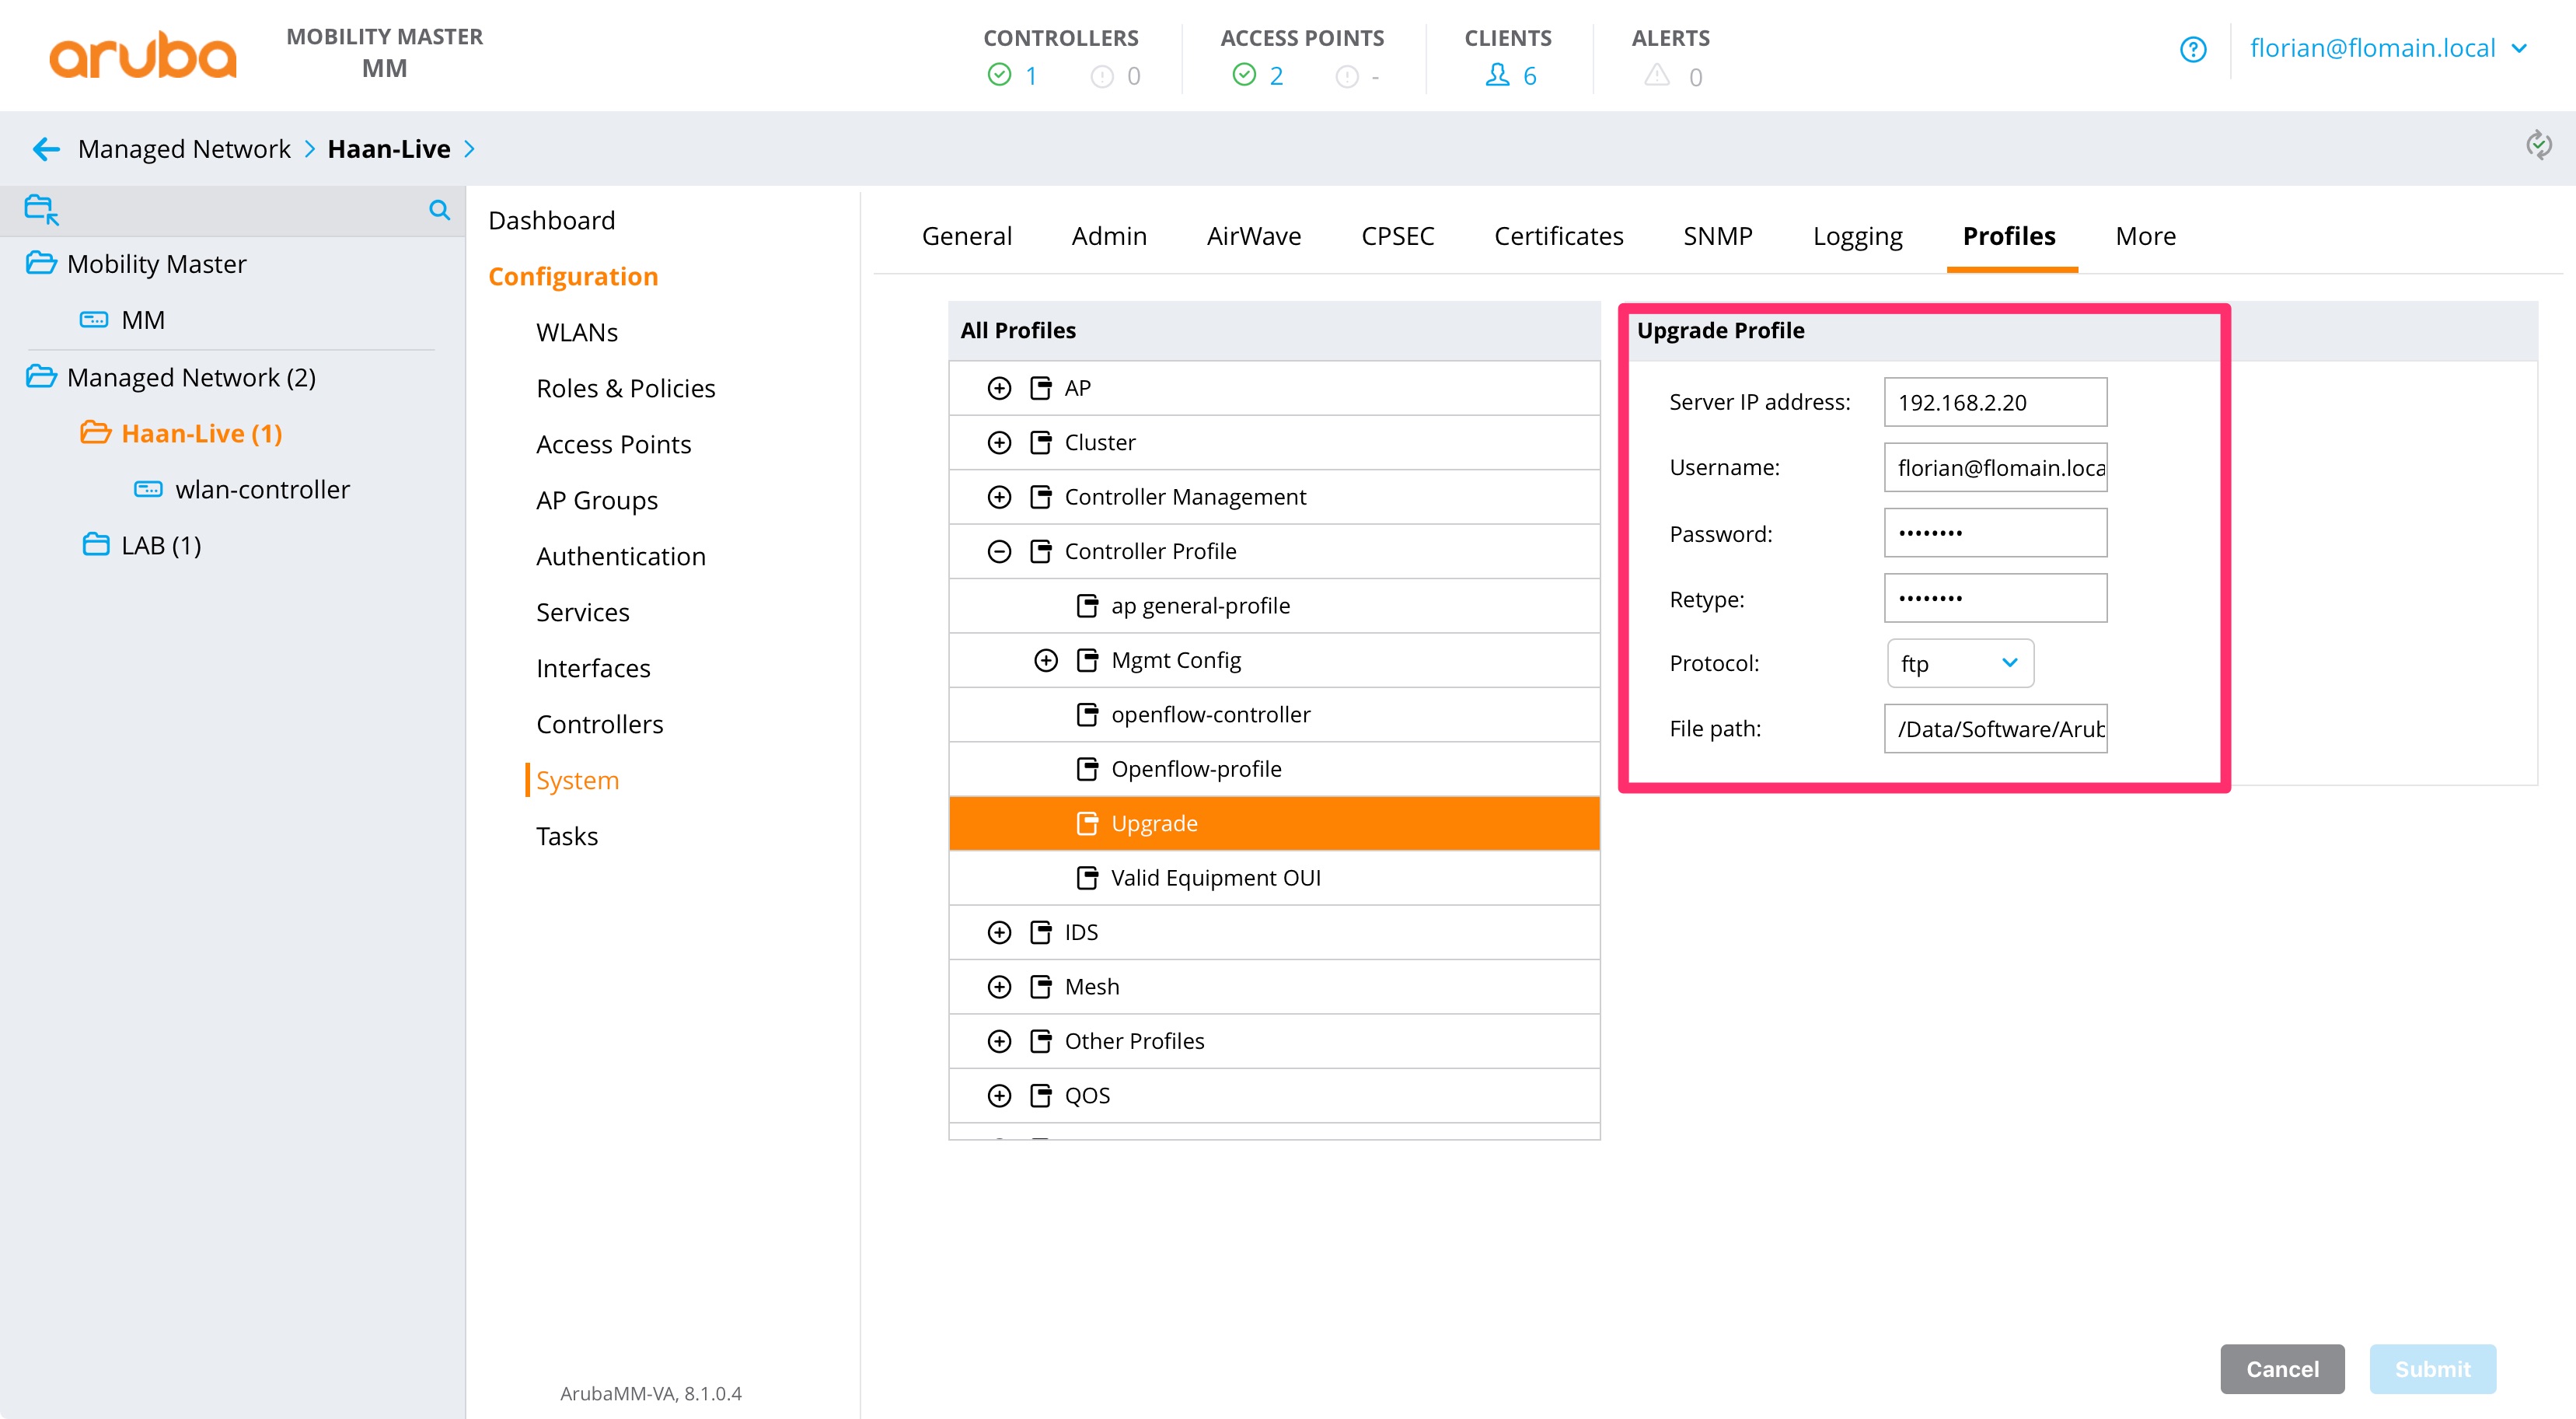Open AP Groups configuration page

(x=596, y=500)
